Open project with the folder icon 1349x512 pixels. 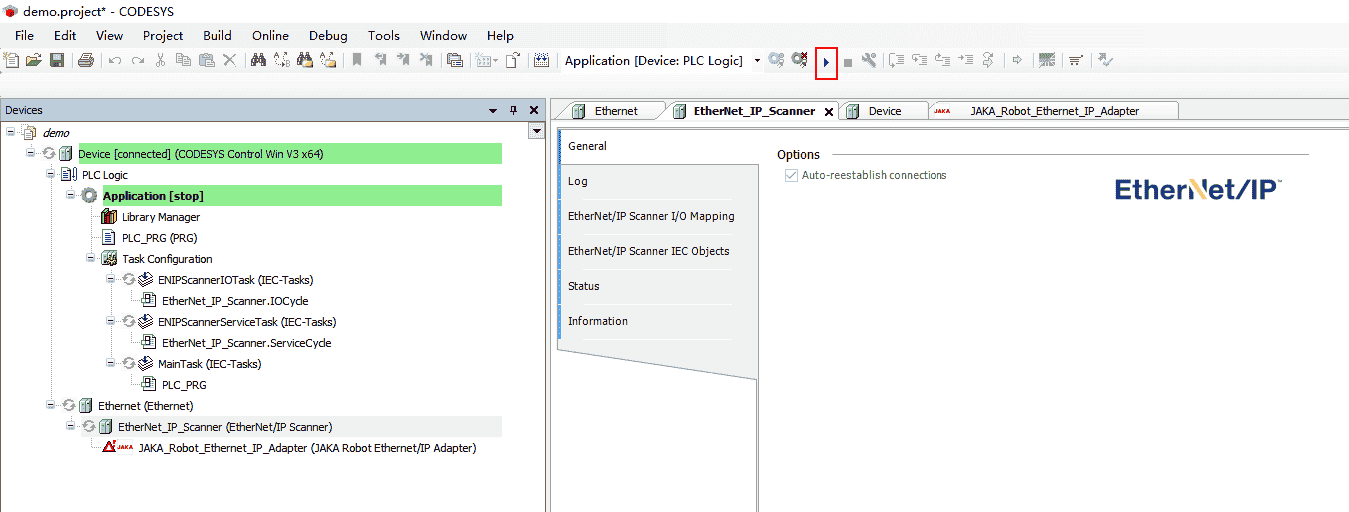click(x=34, y=61)
